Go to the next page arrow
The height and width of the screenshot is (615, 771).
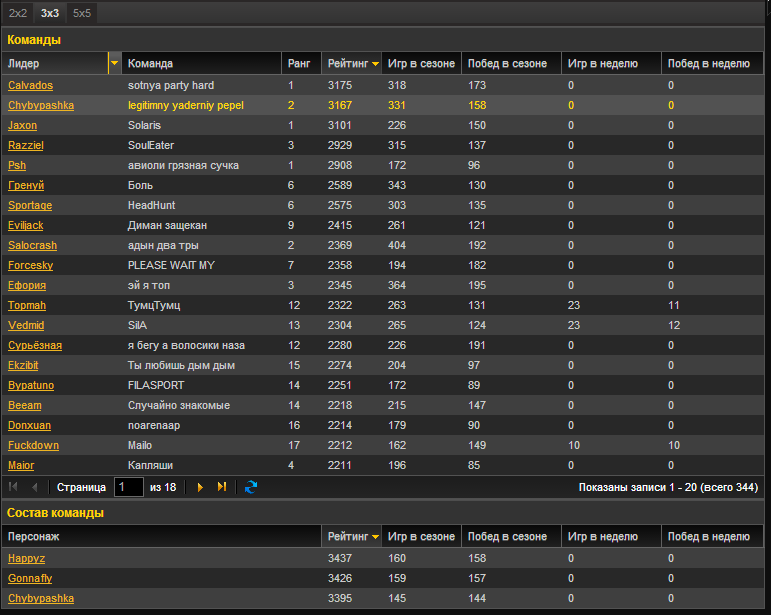coord(200,487)
